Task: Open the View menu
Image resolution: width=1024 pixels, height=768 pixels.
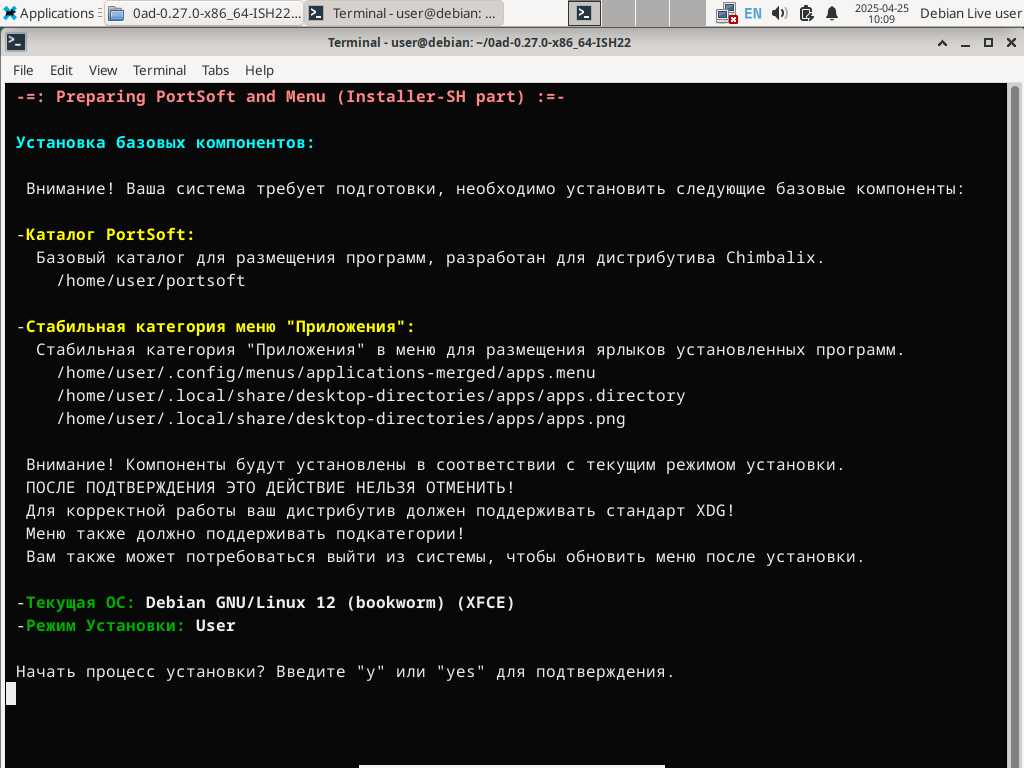Action: [103, 71]
